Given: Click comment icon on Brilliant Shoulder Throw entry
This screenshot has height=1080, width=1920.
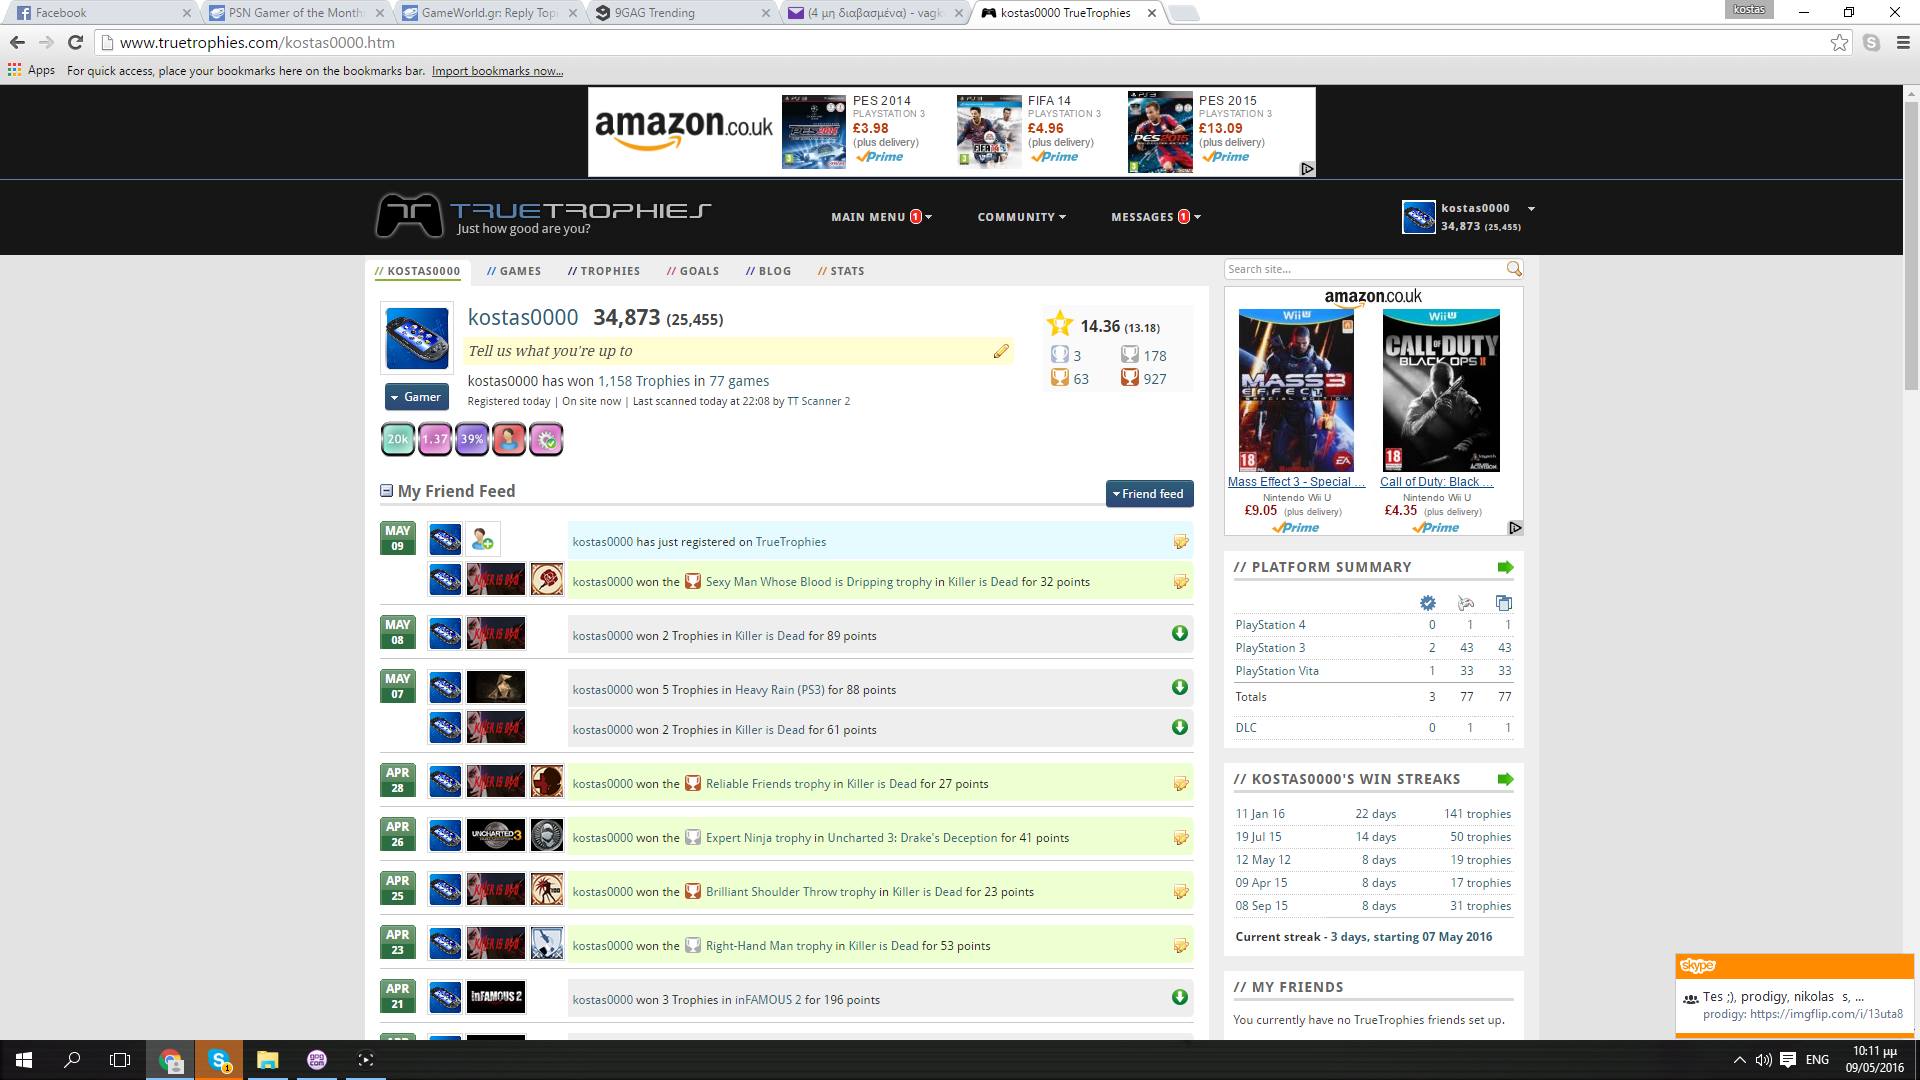Looking at the screenshot, I should click(x=1181, y=892).
